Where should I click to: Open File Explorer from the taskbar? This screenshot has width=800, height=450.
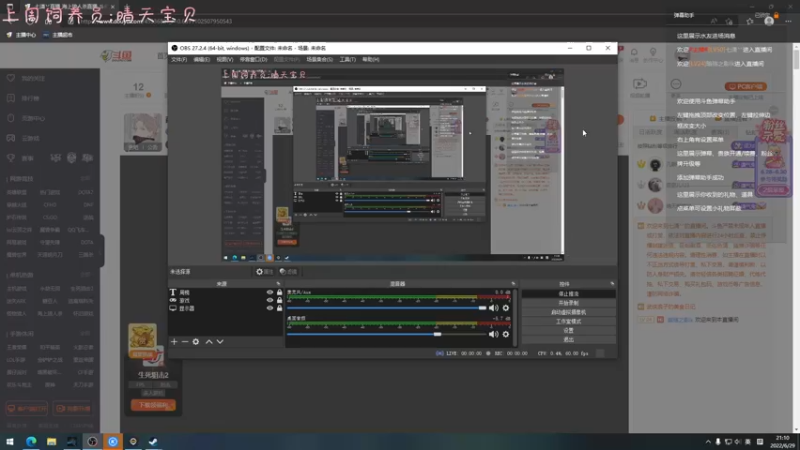[51, 441]
